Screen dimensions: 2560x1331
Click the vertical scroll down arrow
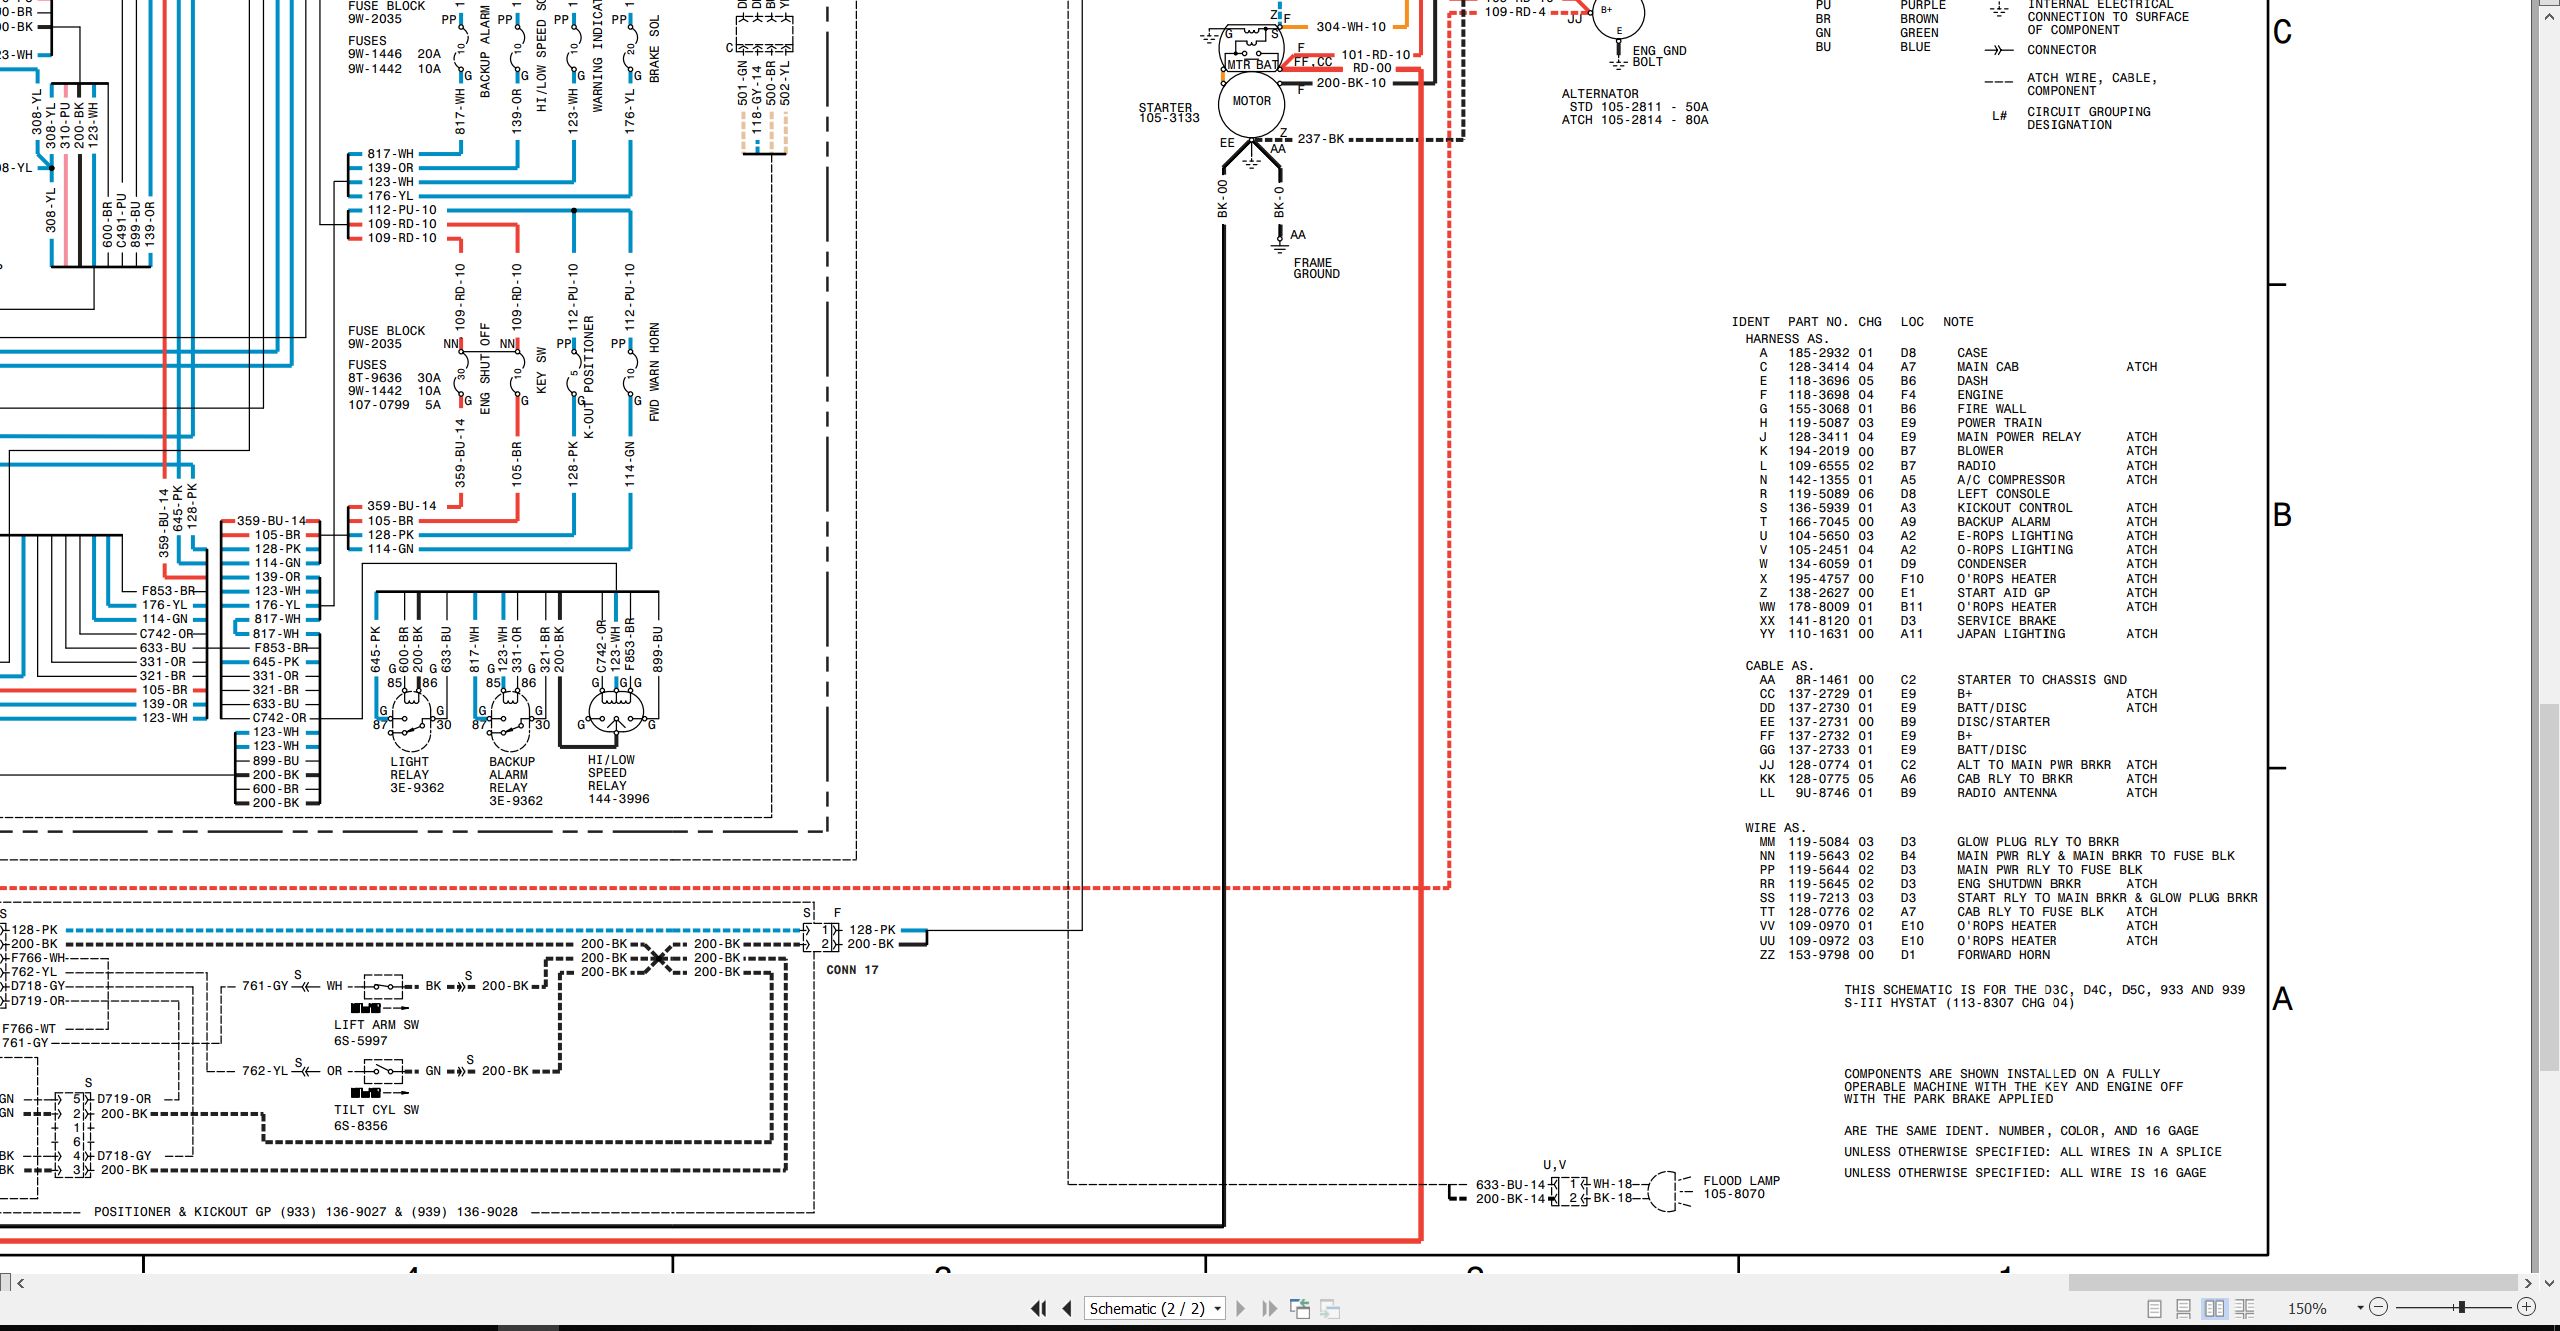[x=2549, y=1283]
